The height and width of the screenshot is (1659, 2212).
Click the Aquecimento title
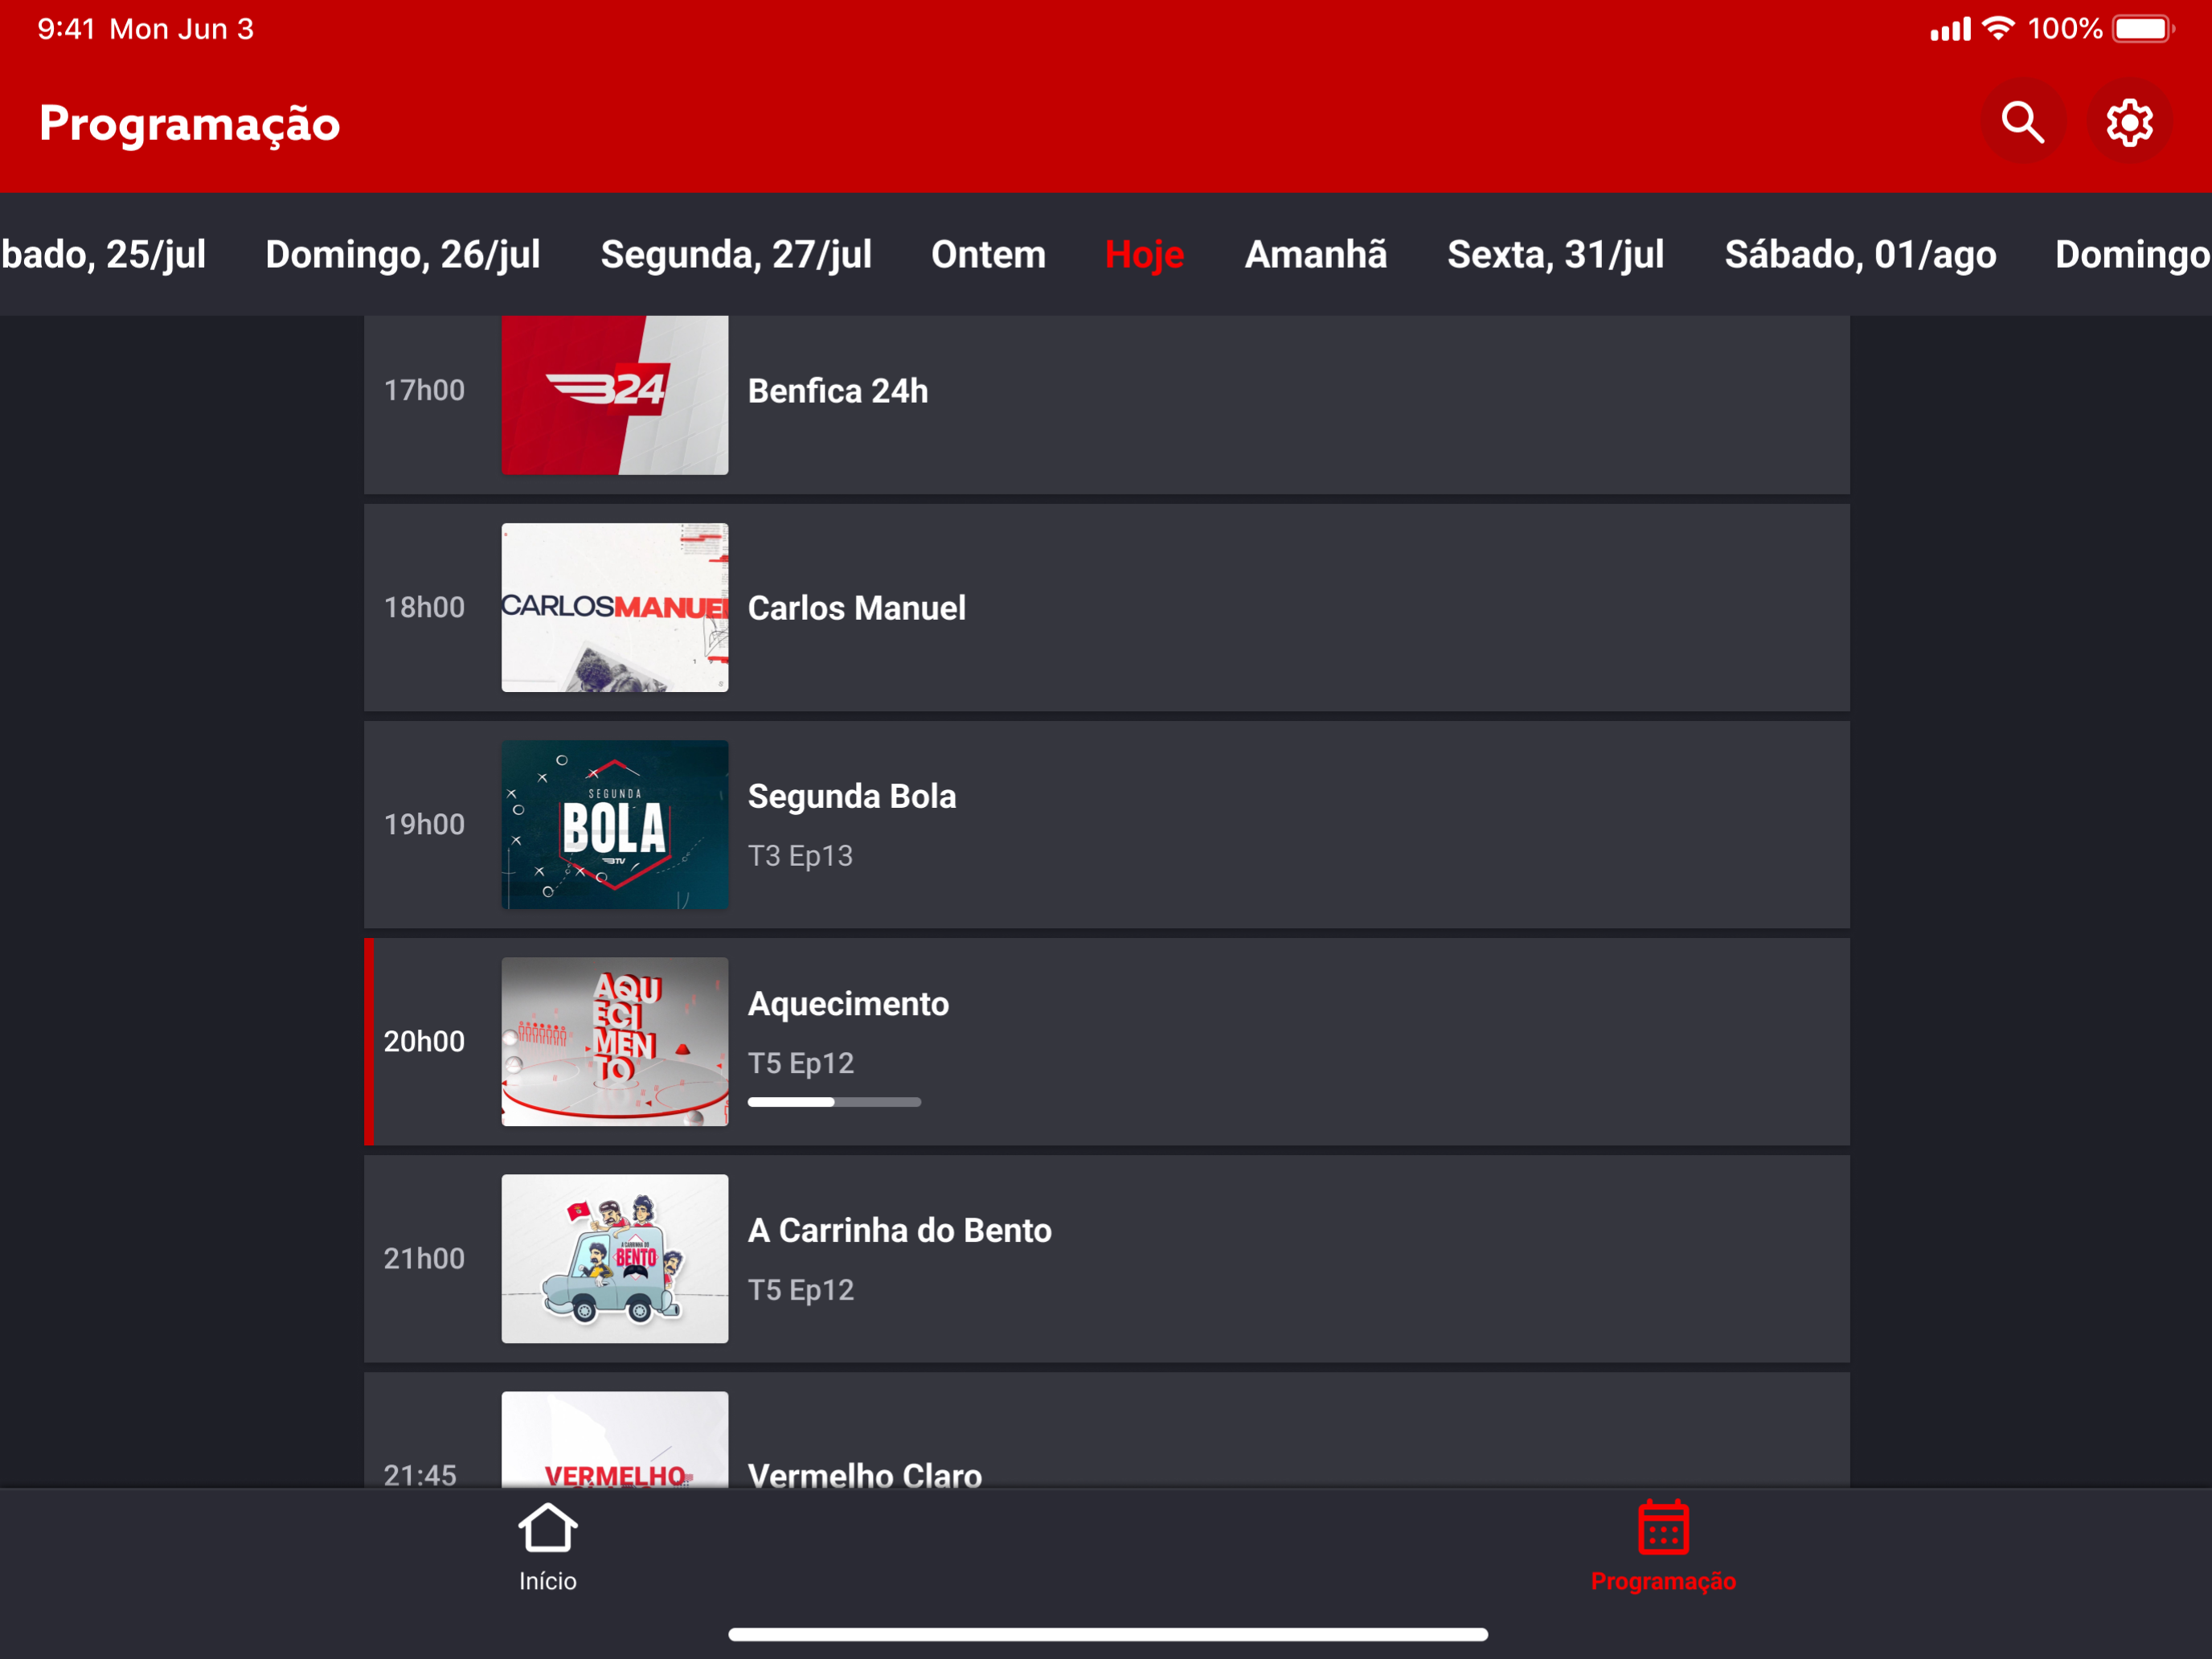[x=848, y=1003]
